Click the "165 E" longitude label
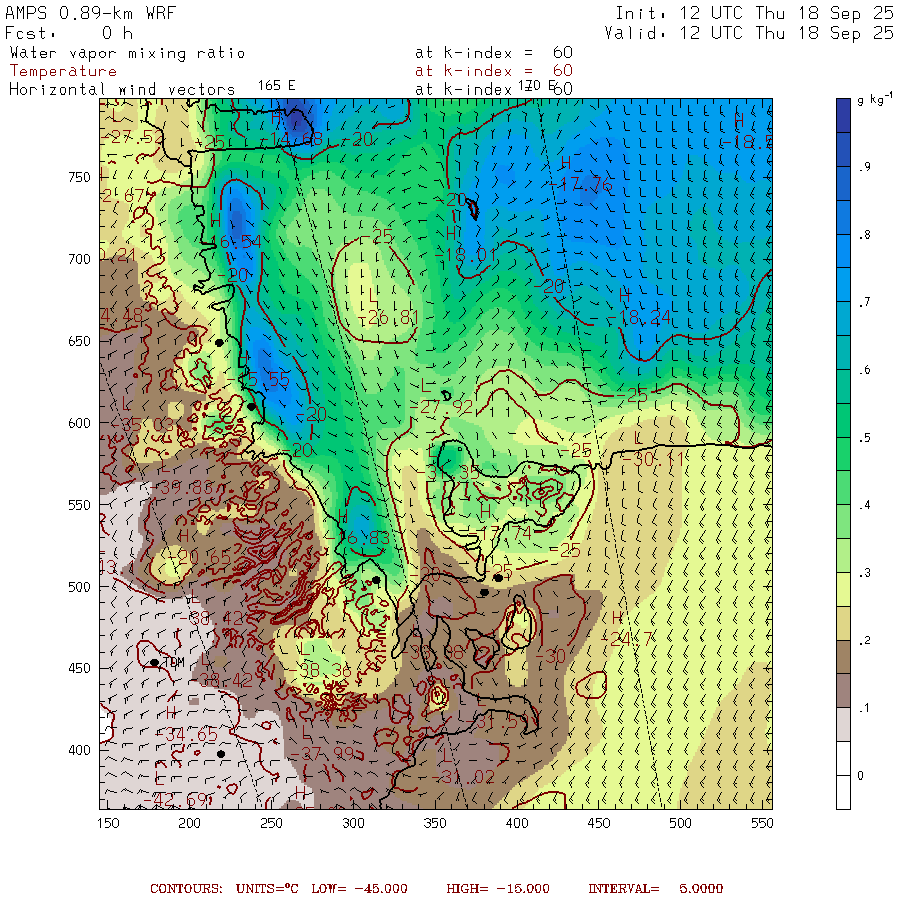 tap(276, 86)
